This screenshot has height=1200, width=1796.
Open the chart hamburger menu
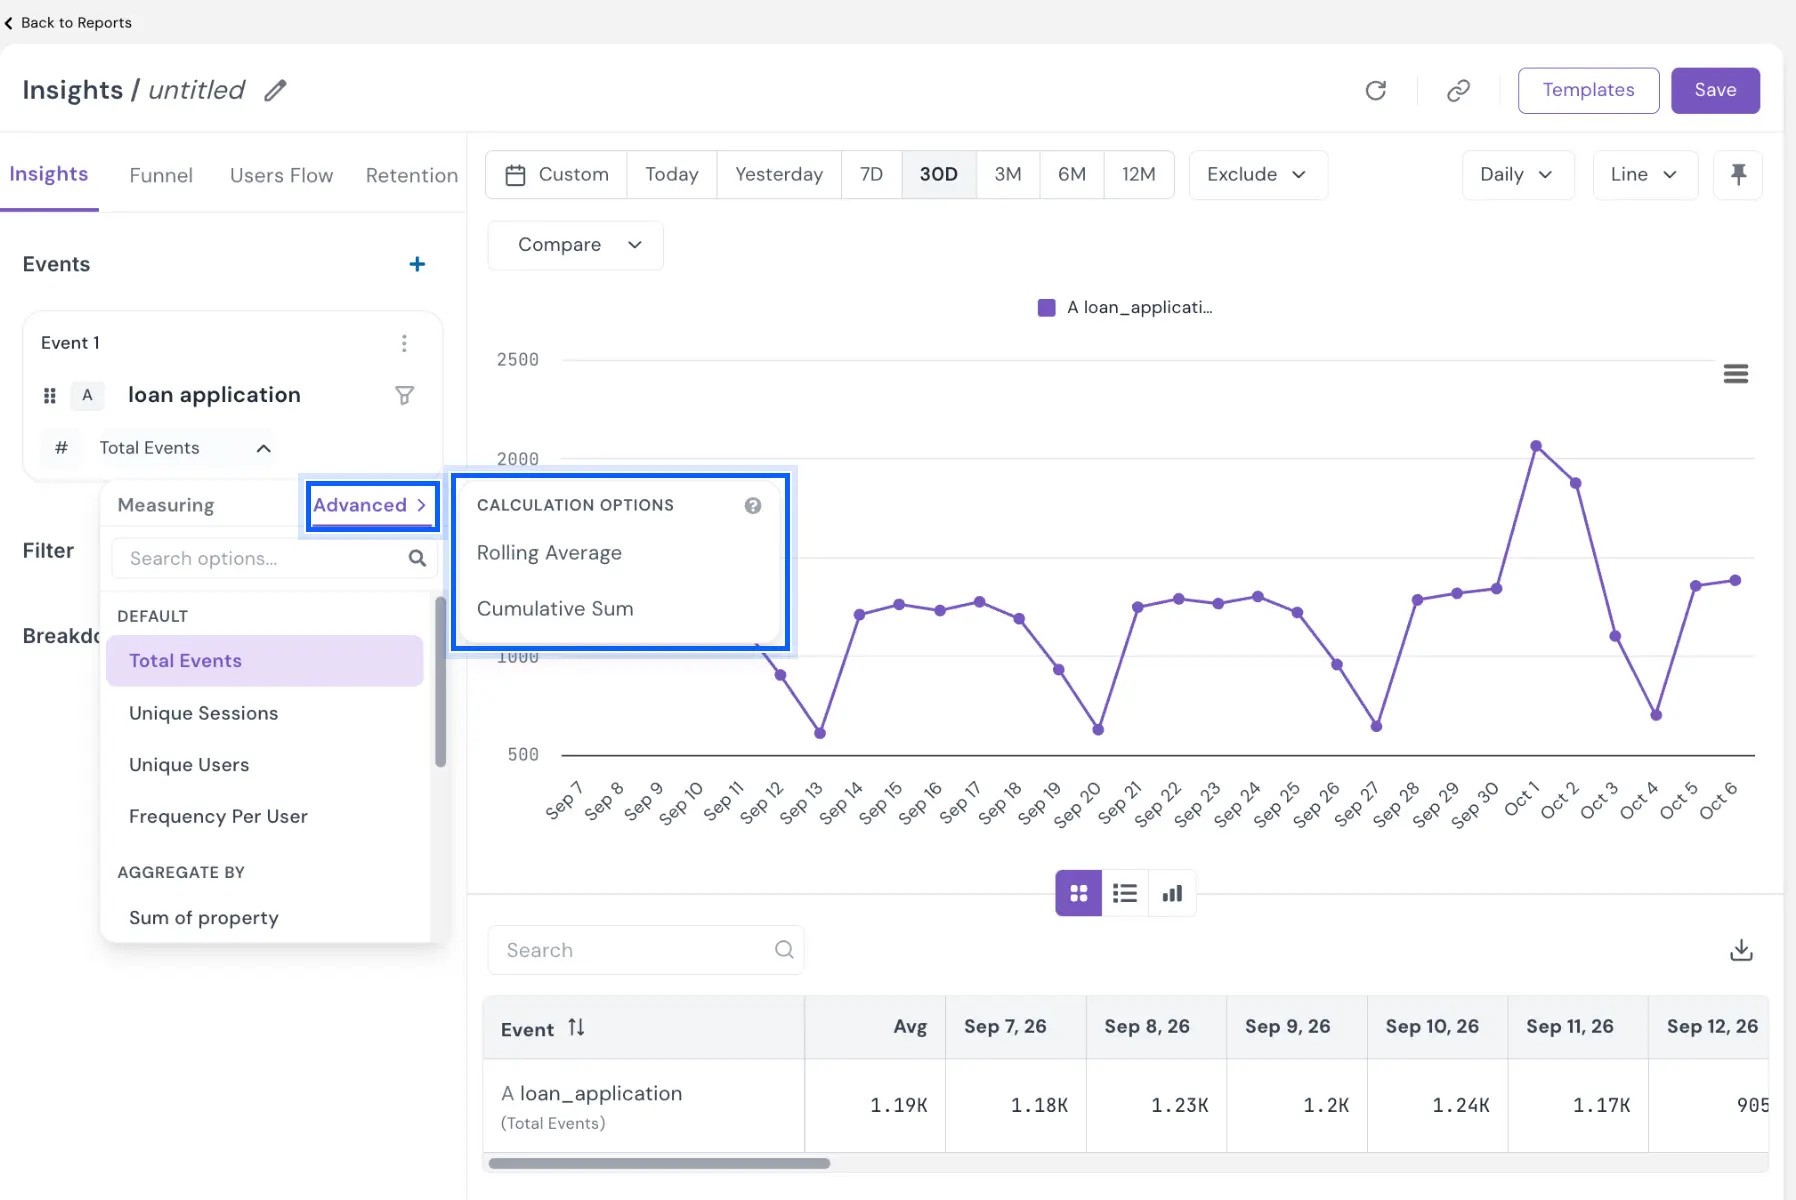[x=1736, y=374]
